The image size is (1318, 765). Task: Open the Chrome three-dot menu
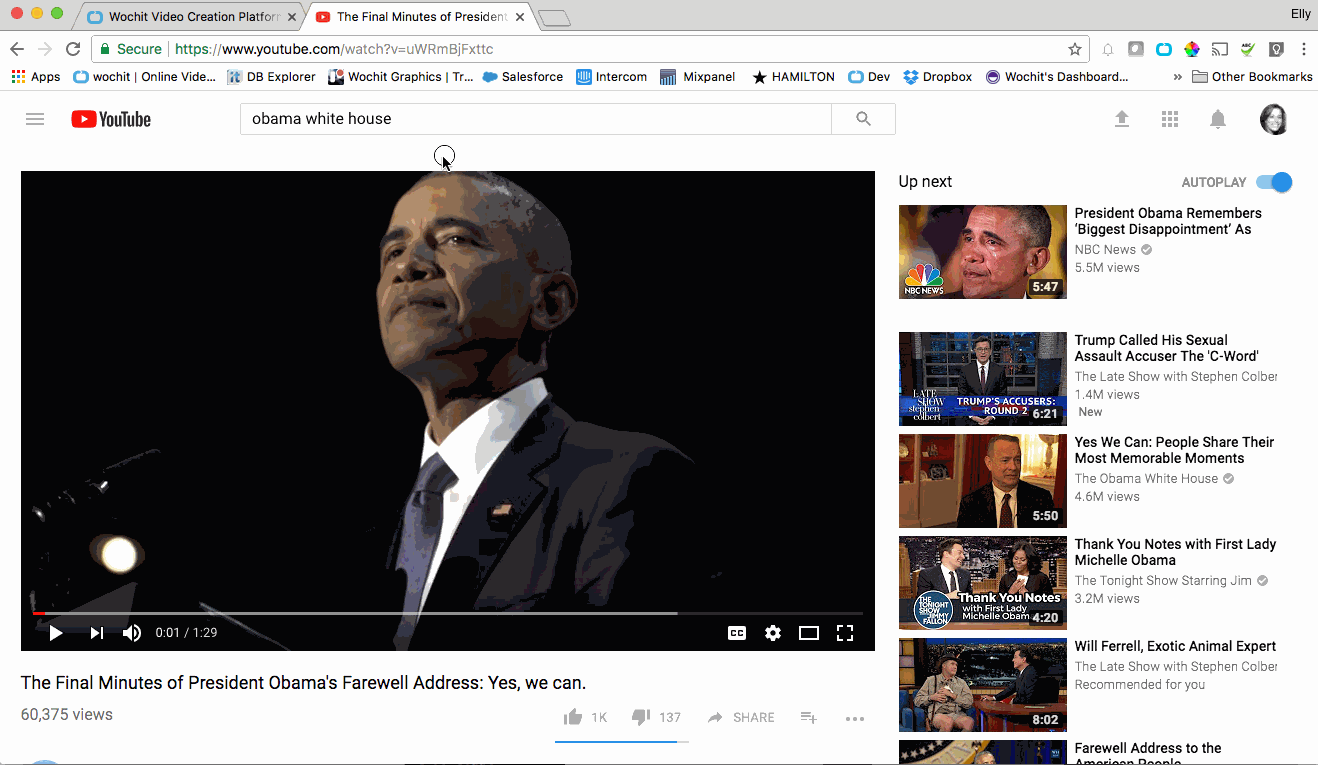[x=1304, y=49]
